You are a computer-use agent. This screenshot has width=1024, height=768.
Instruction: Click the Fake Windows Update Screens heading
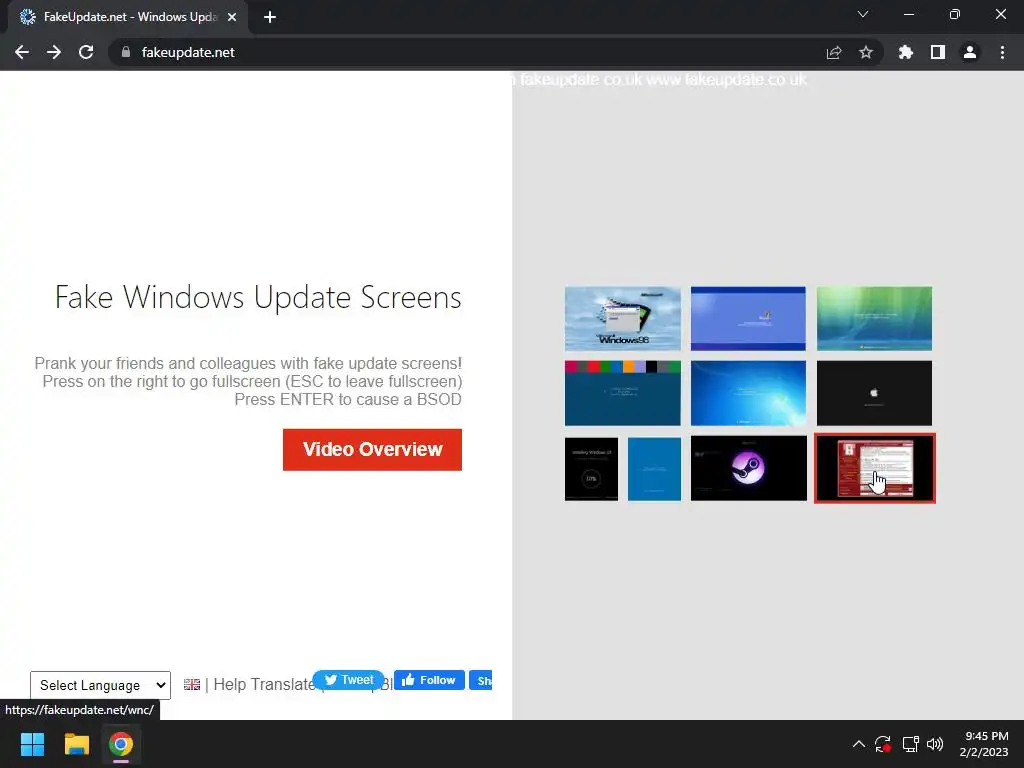[x=258, y=297]
